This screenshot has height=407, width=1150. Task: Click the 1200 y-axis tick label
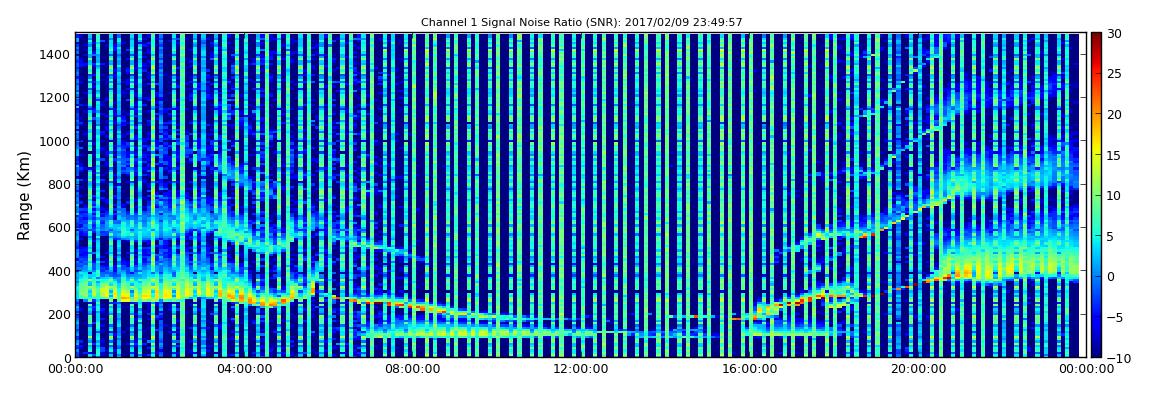click(56, 98)
